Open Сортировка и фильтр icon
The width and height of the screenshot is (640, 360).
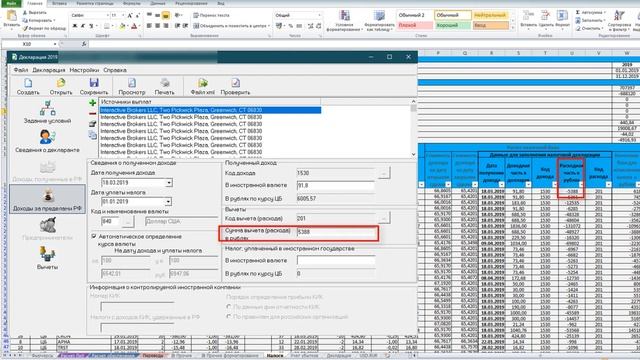point(619,16)
